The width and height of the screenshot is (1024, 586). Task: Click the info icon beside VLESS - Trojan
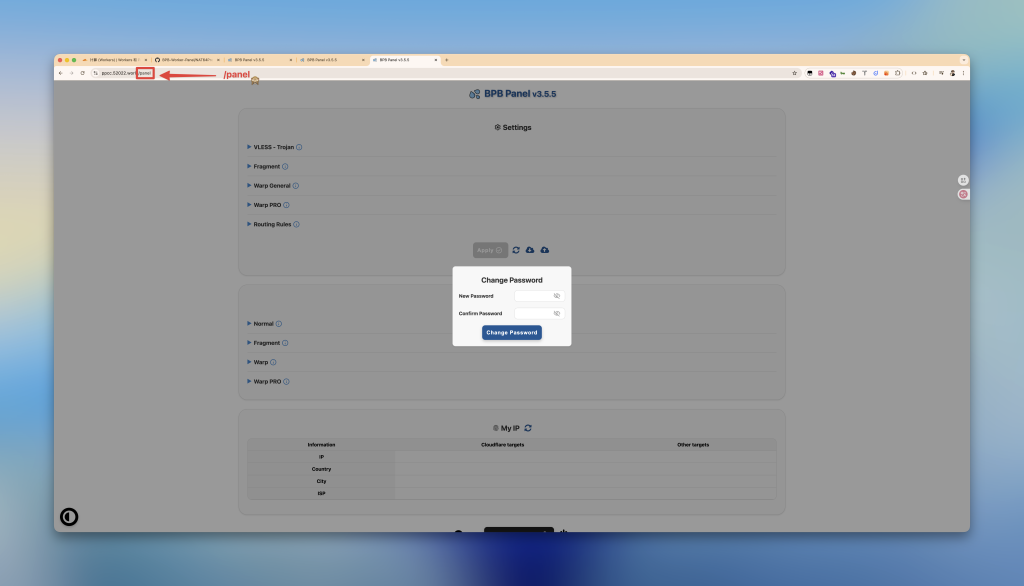point(299,147)
